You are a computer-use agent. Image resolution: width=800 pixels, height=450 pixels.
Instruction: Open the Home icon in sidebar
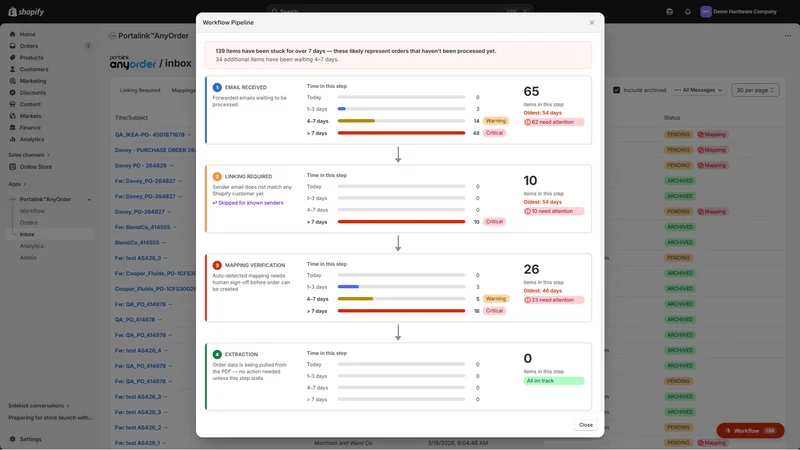click(x=12, y=34)
